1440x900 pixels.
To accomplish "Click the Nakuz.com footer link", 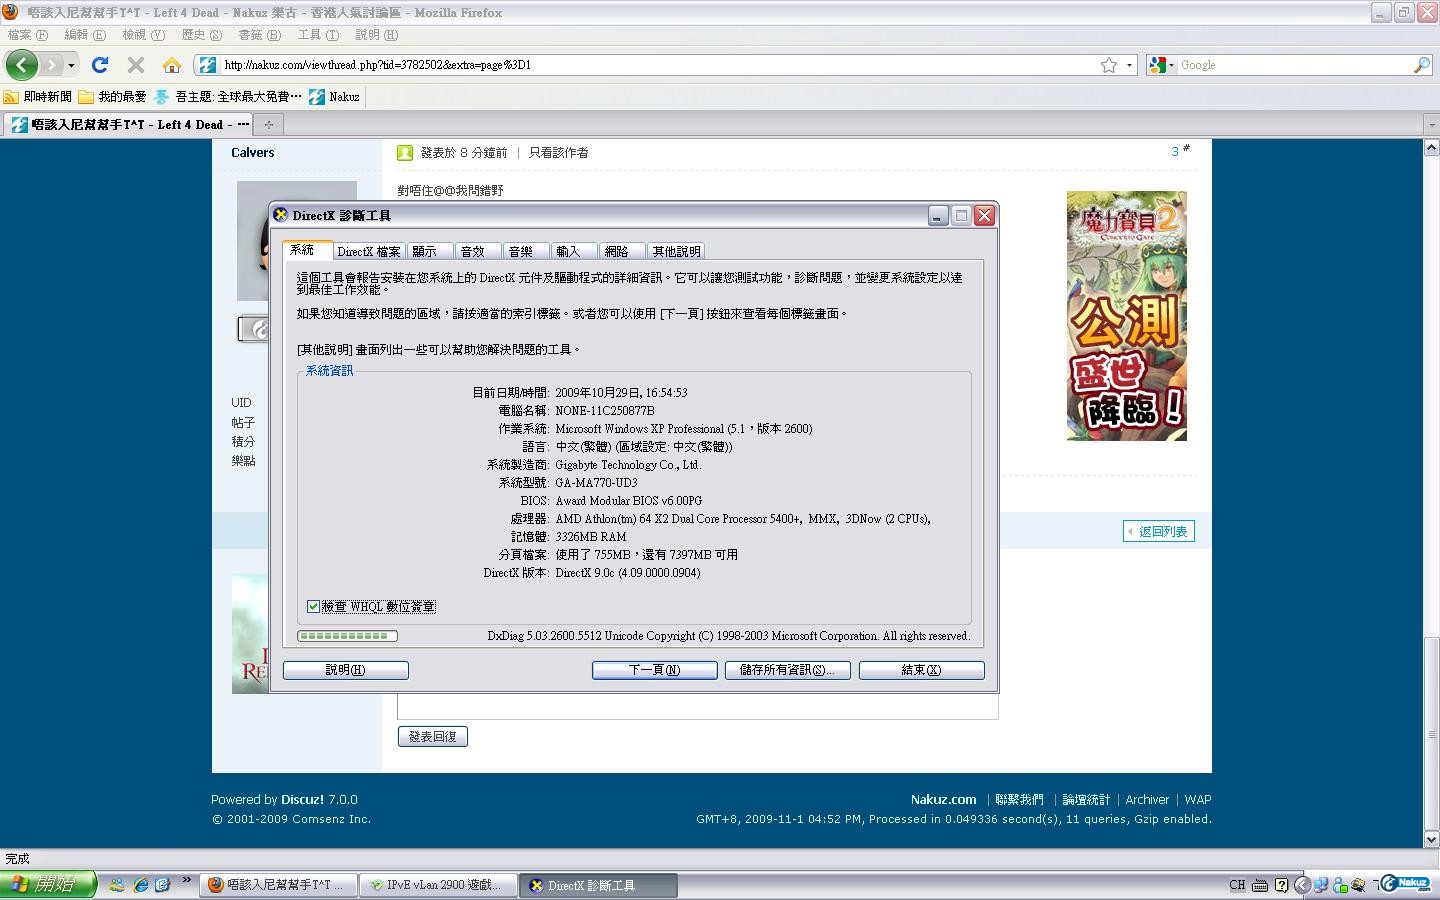I will (943, 800).
